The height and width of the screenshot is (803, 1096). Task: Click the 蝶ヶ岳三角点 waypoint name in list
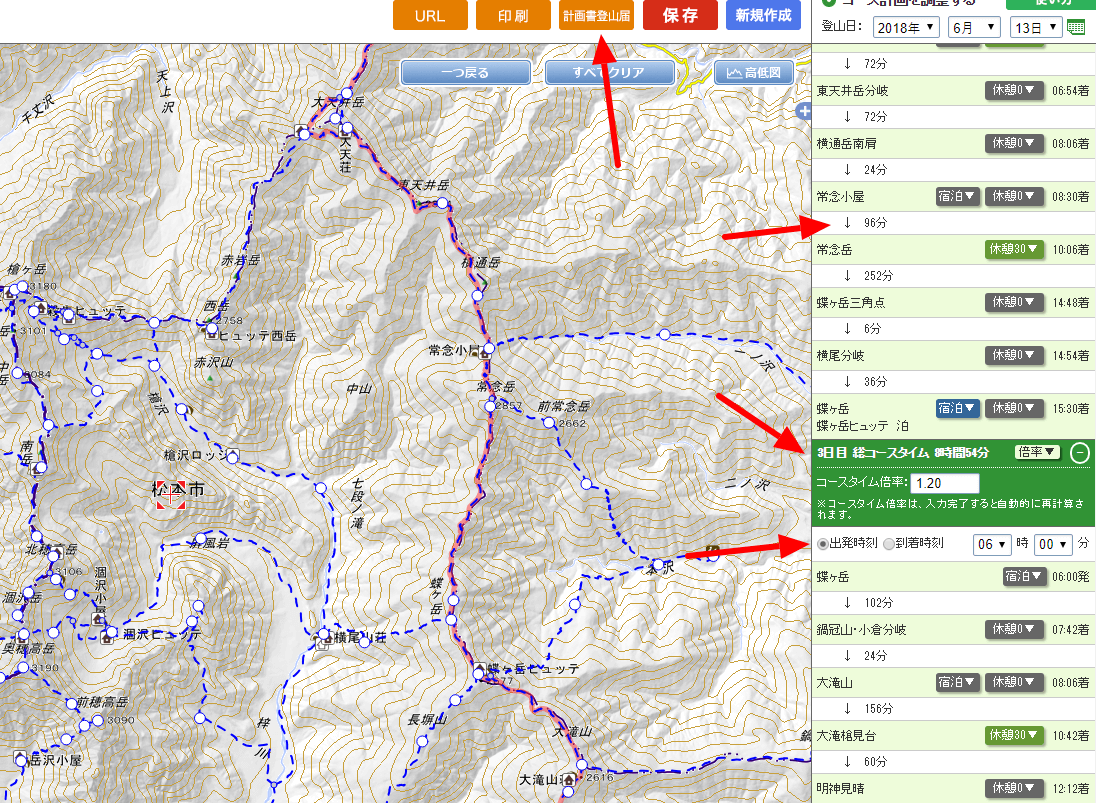[x=851, y=303]
